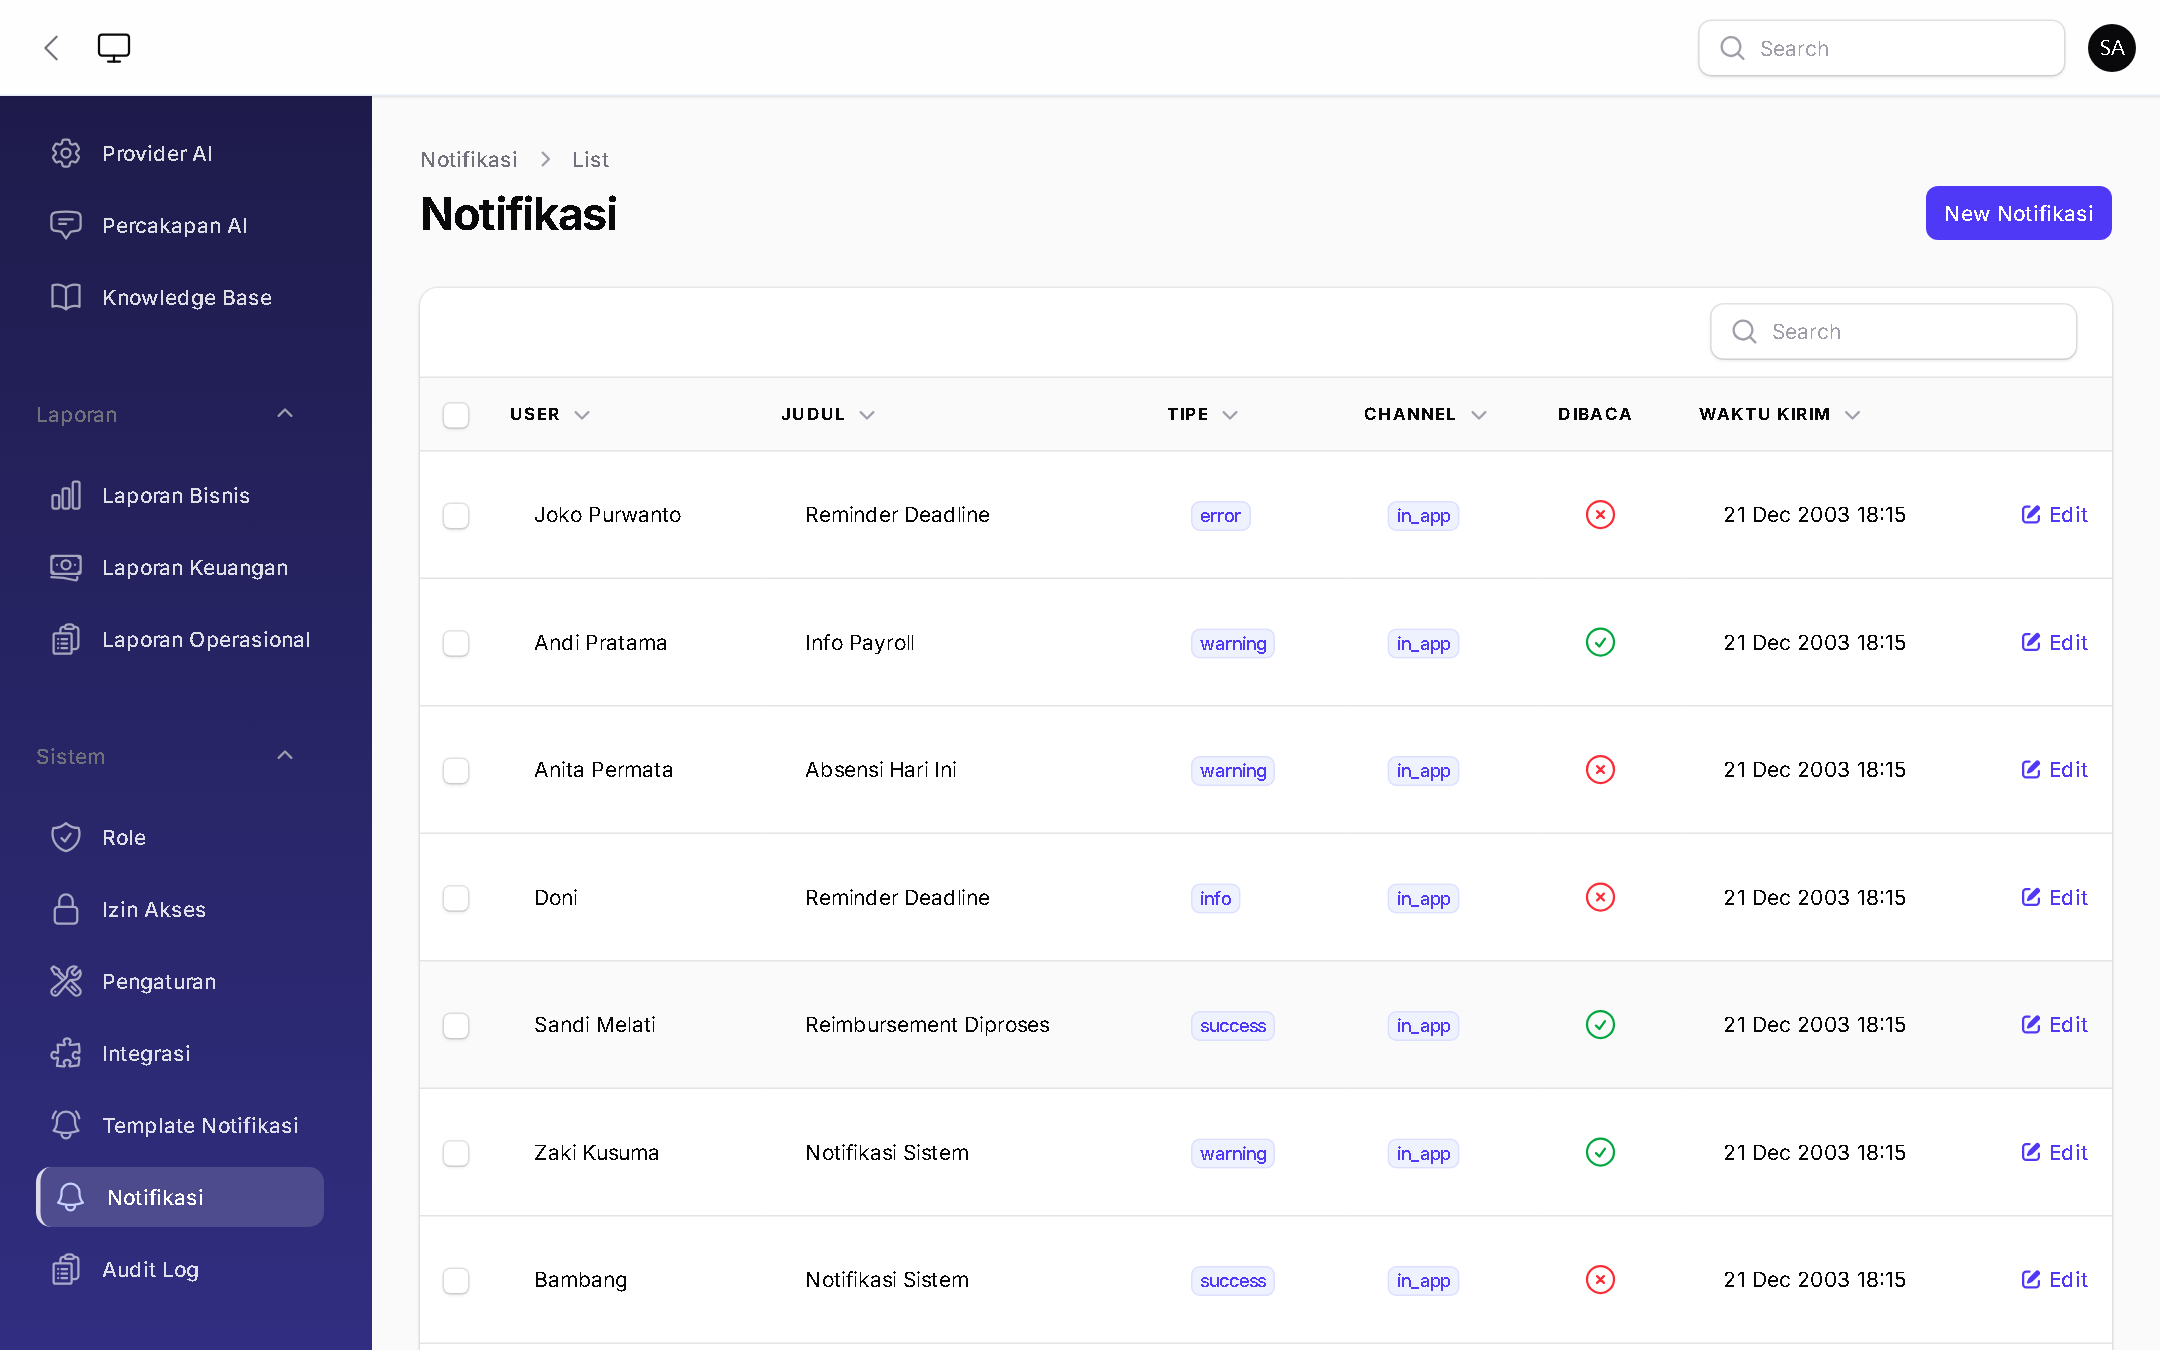Viewport: 2160px width, 1350px height.
Task: Click the magnifier icon in header search
Action: point(1732,48)
